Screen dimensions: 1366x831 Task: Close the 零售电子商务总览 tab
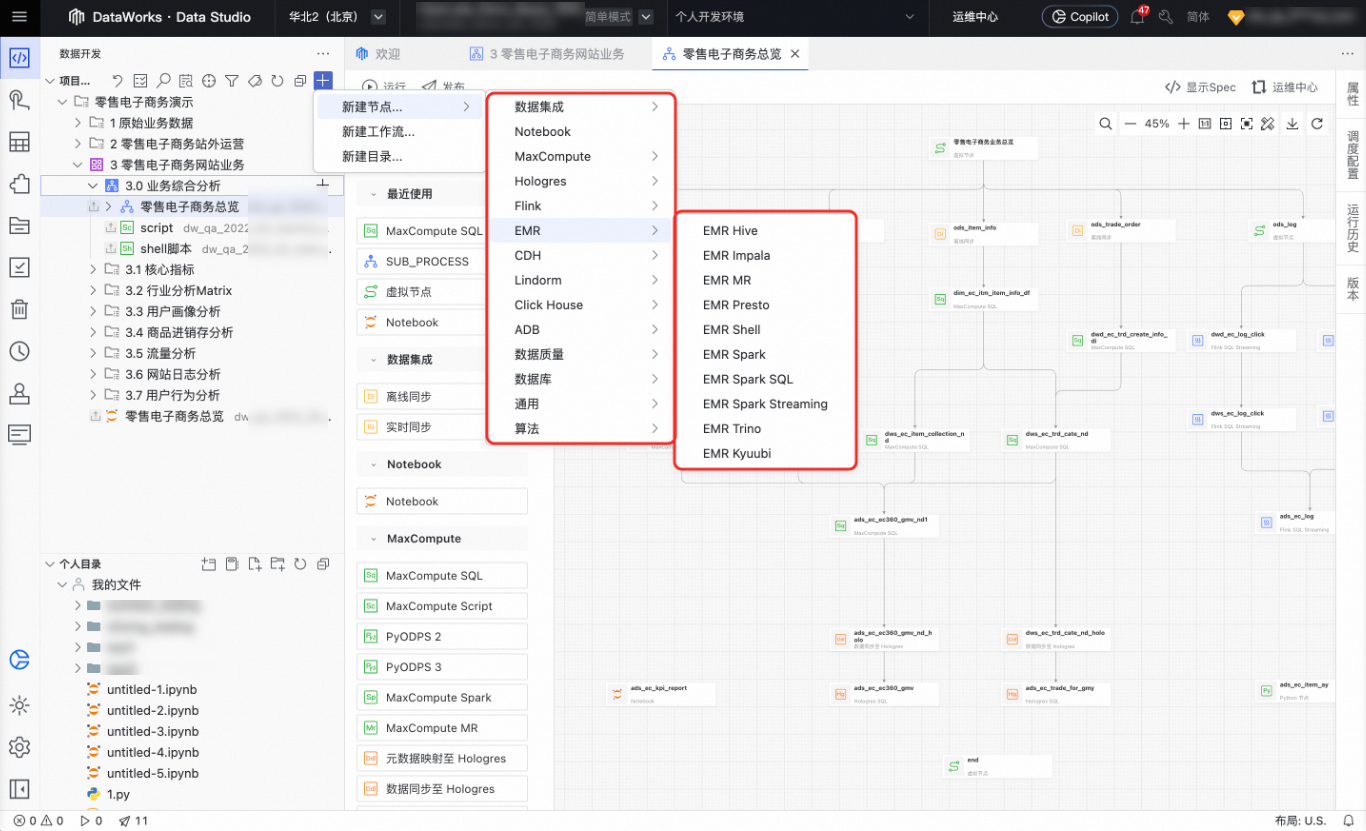tap(795, 54)
